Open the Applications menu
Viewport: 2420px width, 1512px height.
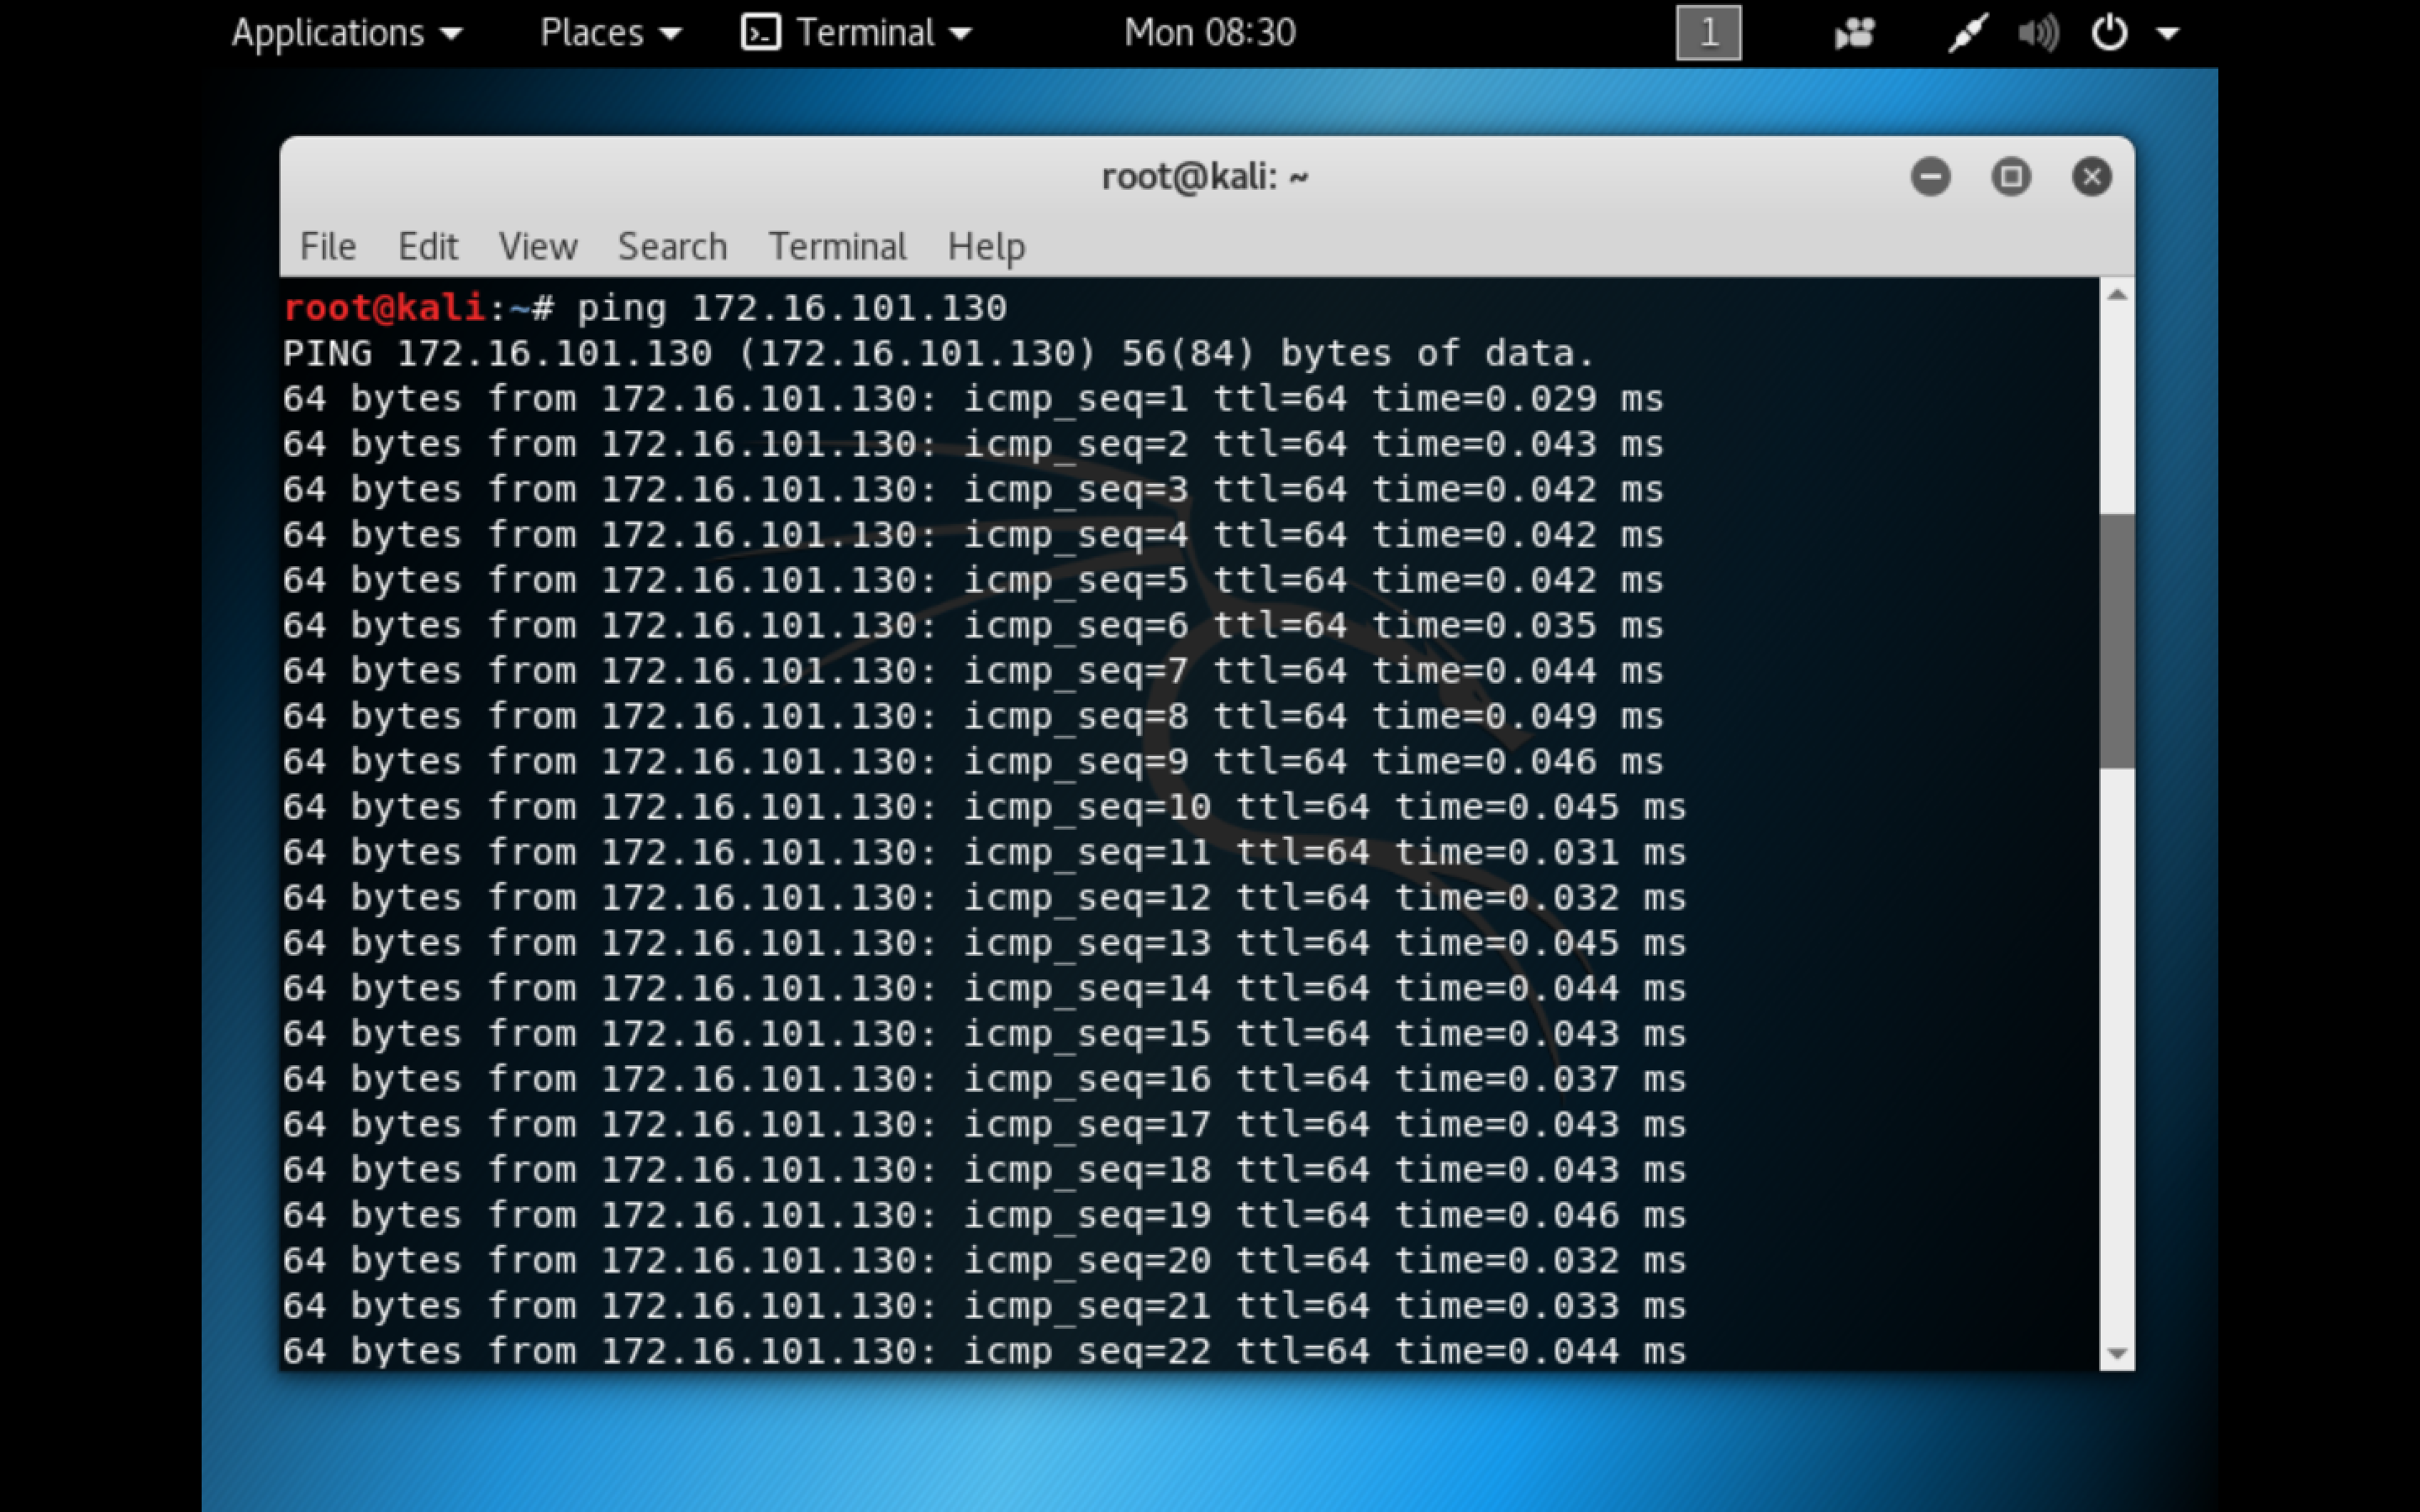click(347, 34)
